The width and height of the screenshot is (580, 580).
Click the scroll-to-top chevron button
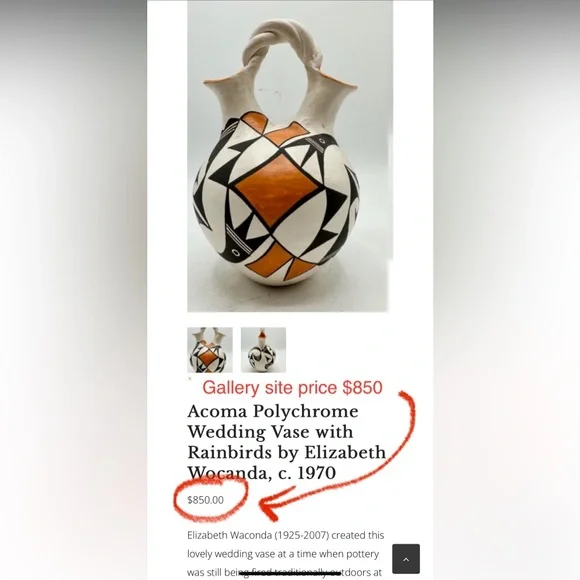pos(406,559)
